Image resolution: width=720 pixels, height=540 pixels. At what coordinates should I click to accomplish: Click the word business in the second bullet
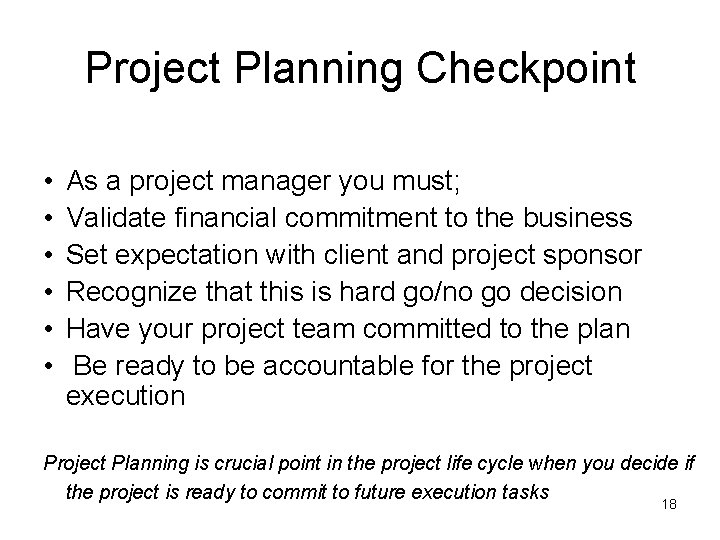(x=578, y=217)
